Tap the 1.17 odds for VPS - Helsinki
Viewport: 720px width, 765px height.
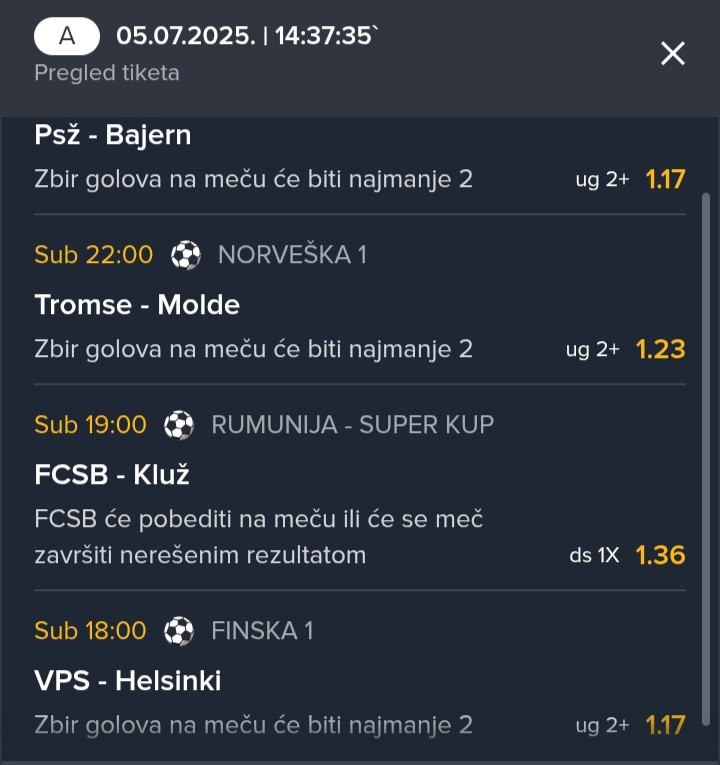coord(665,725)
